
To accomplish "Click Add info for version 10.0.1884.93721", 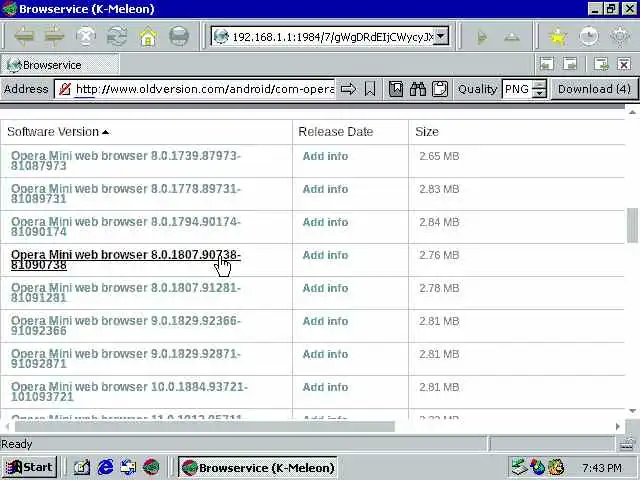I will (325, 387).
